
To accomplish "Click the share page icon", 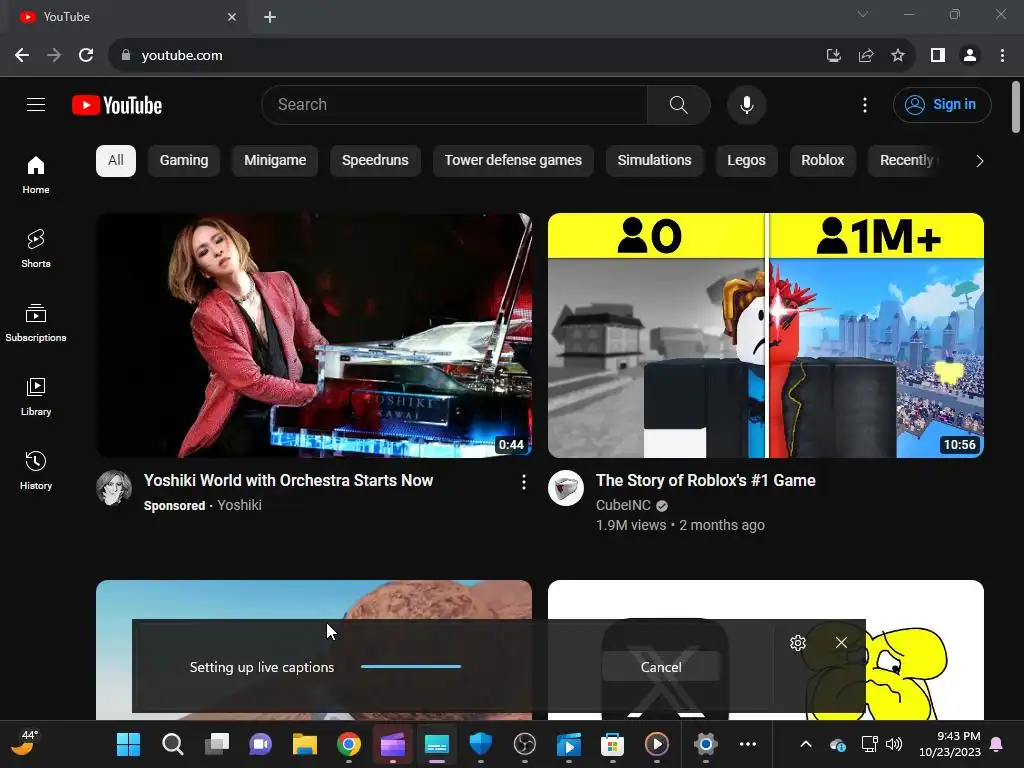I will pos(866,56).
